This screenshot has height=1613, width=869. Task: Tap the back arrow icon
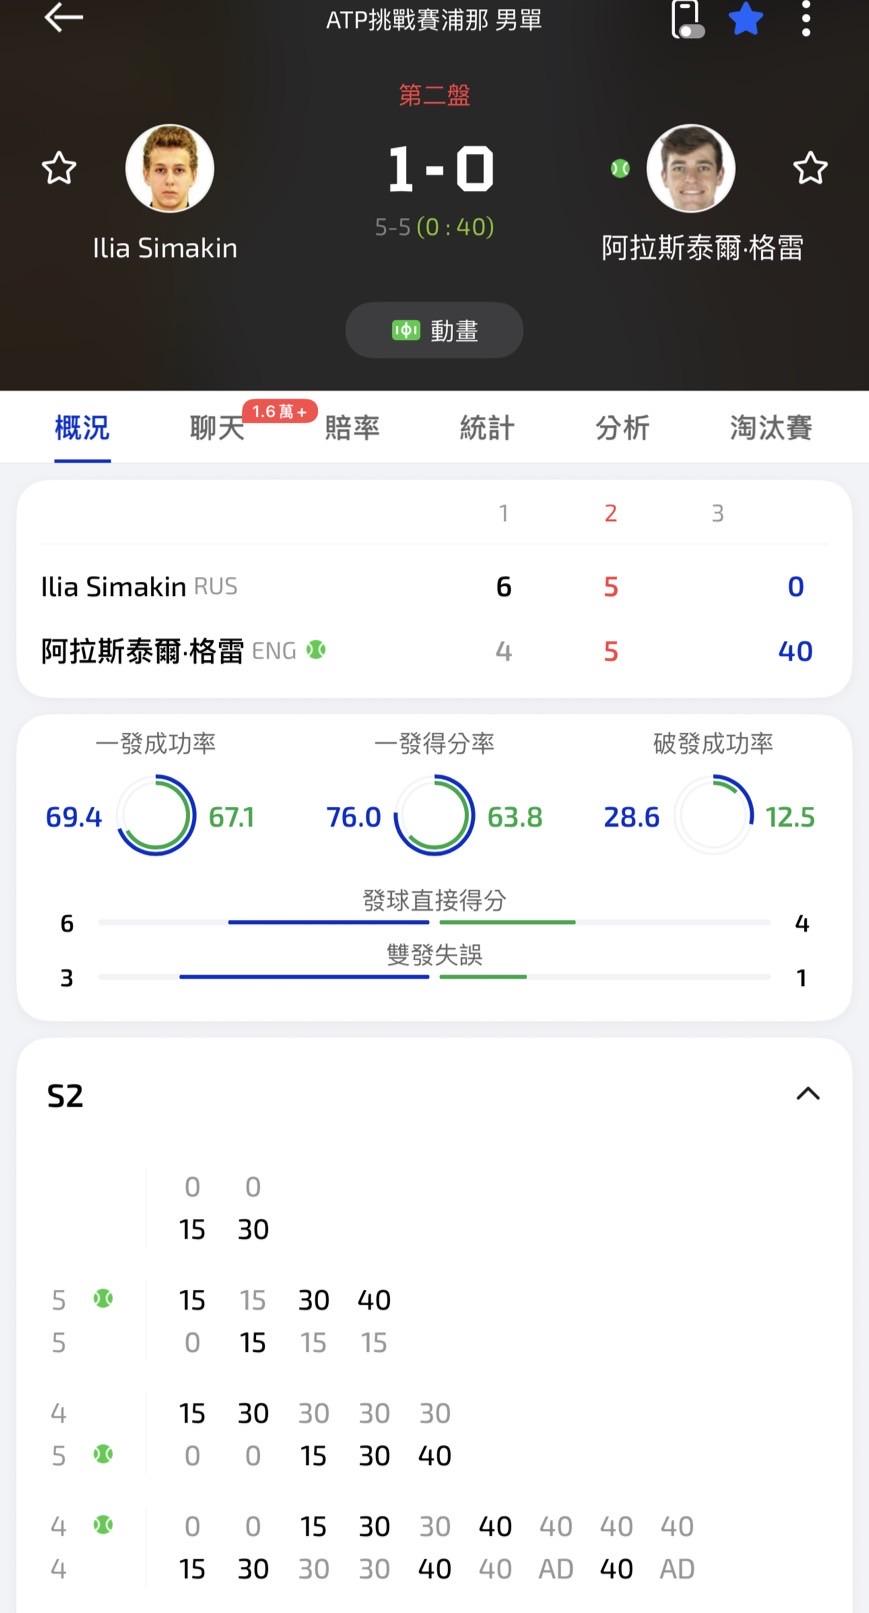(63, 18)
